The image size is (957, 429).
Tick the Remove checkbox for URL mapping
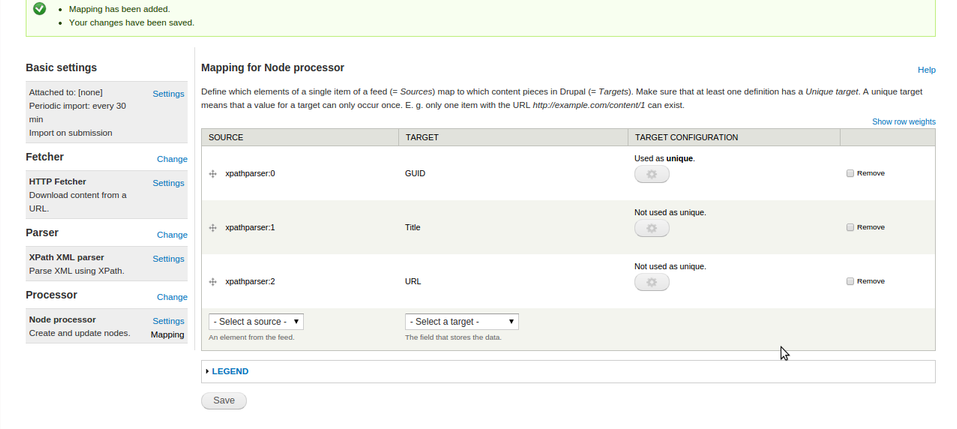[x=850, y=281]
